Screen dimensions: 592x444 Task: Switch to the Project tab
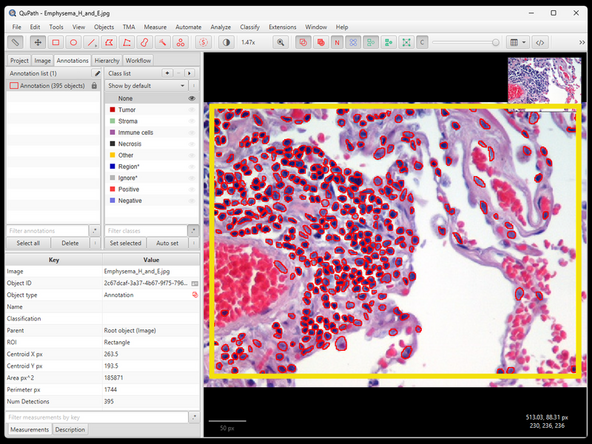tap(19, 60)
